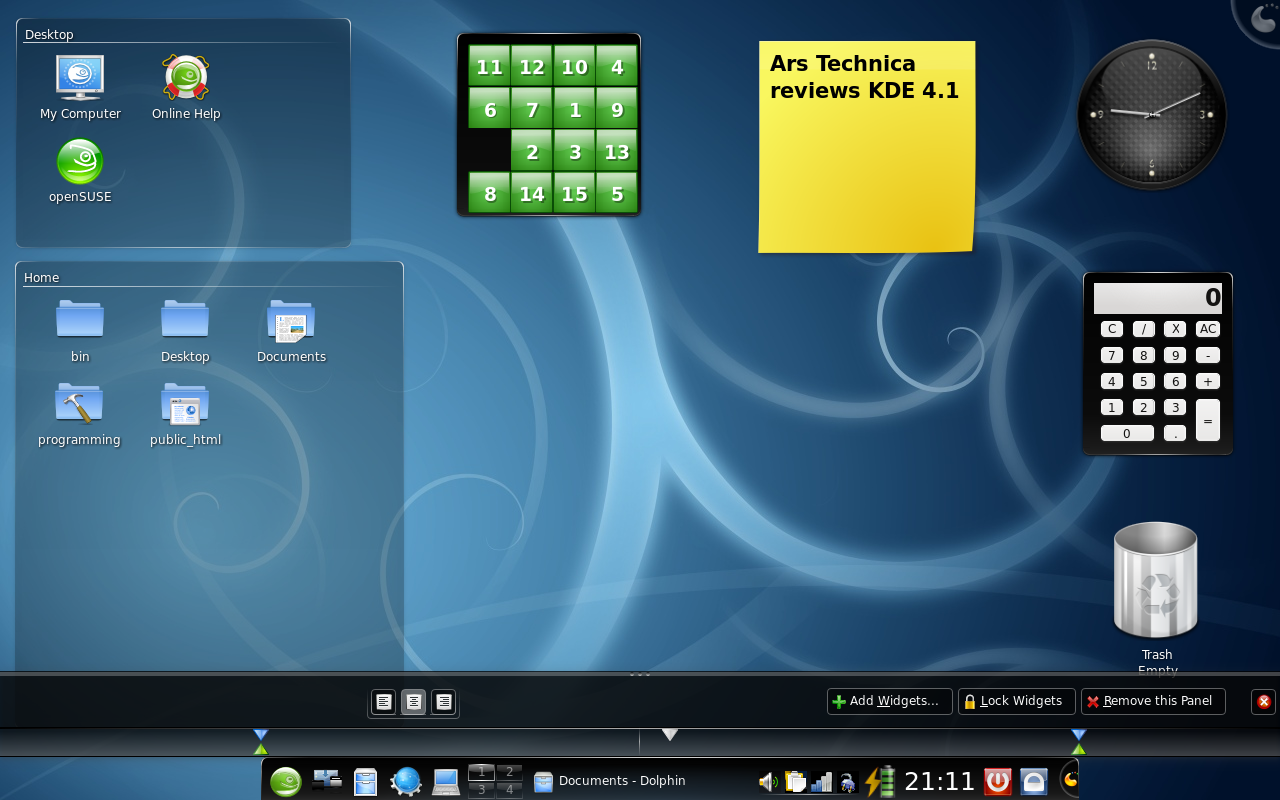
Task: Set panel alignment to right
Action: (x=443, y=702)
